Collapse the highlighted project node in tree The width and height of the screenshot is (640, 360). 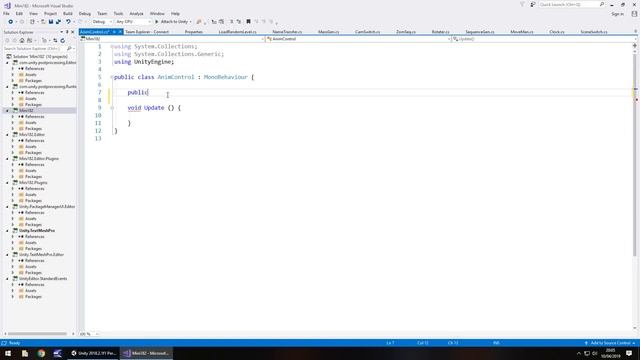click(7, 111)
